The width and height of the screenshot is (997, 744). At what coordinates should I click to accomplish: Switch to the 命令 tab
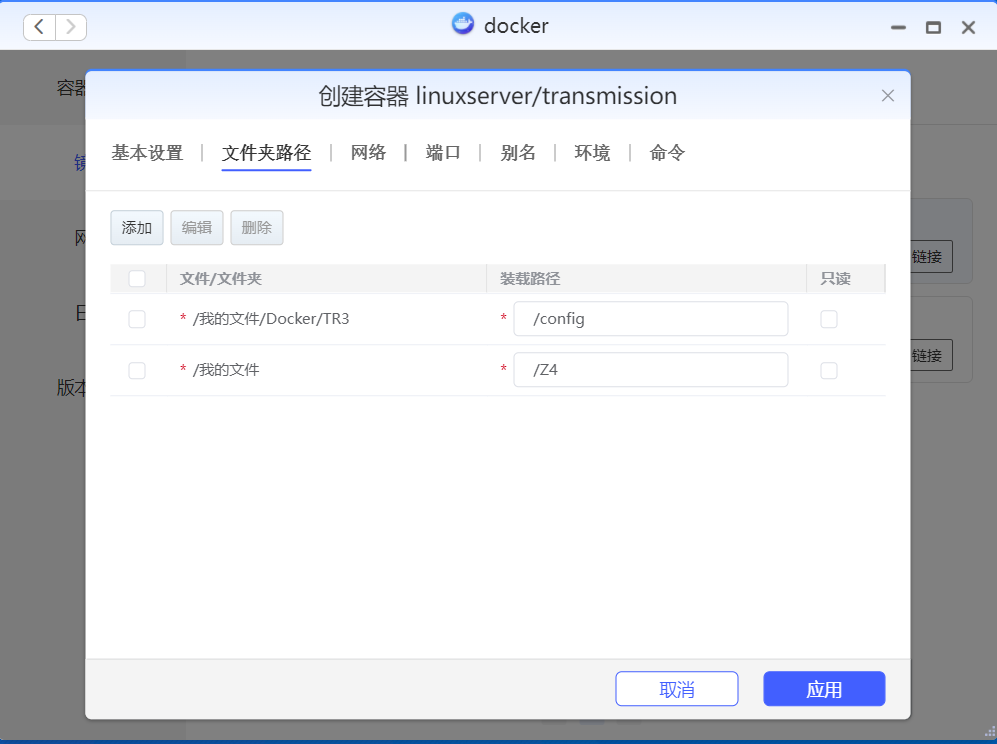(x=667, y=153)
